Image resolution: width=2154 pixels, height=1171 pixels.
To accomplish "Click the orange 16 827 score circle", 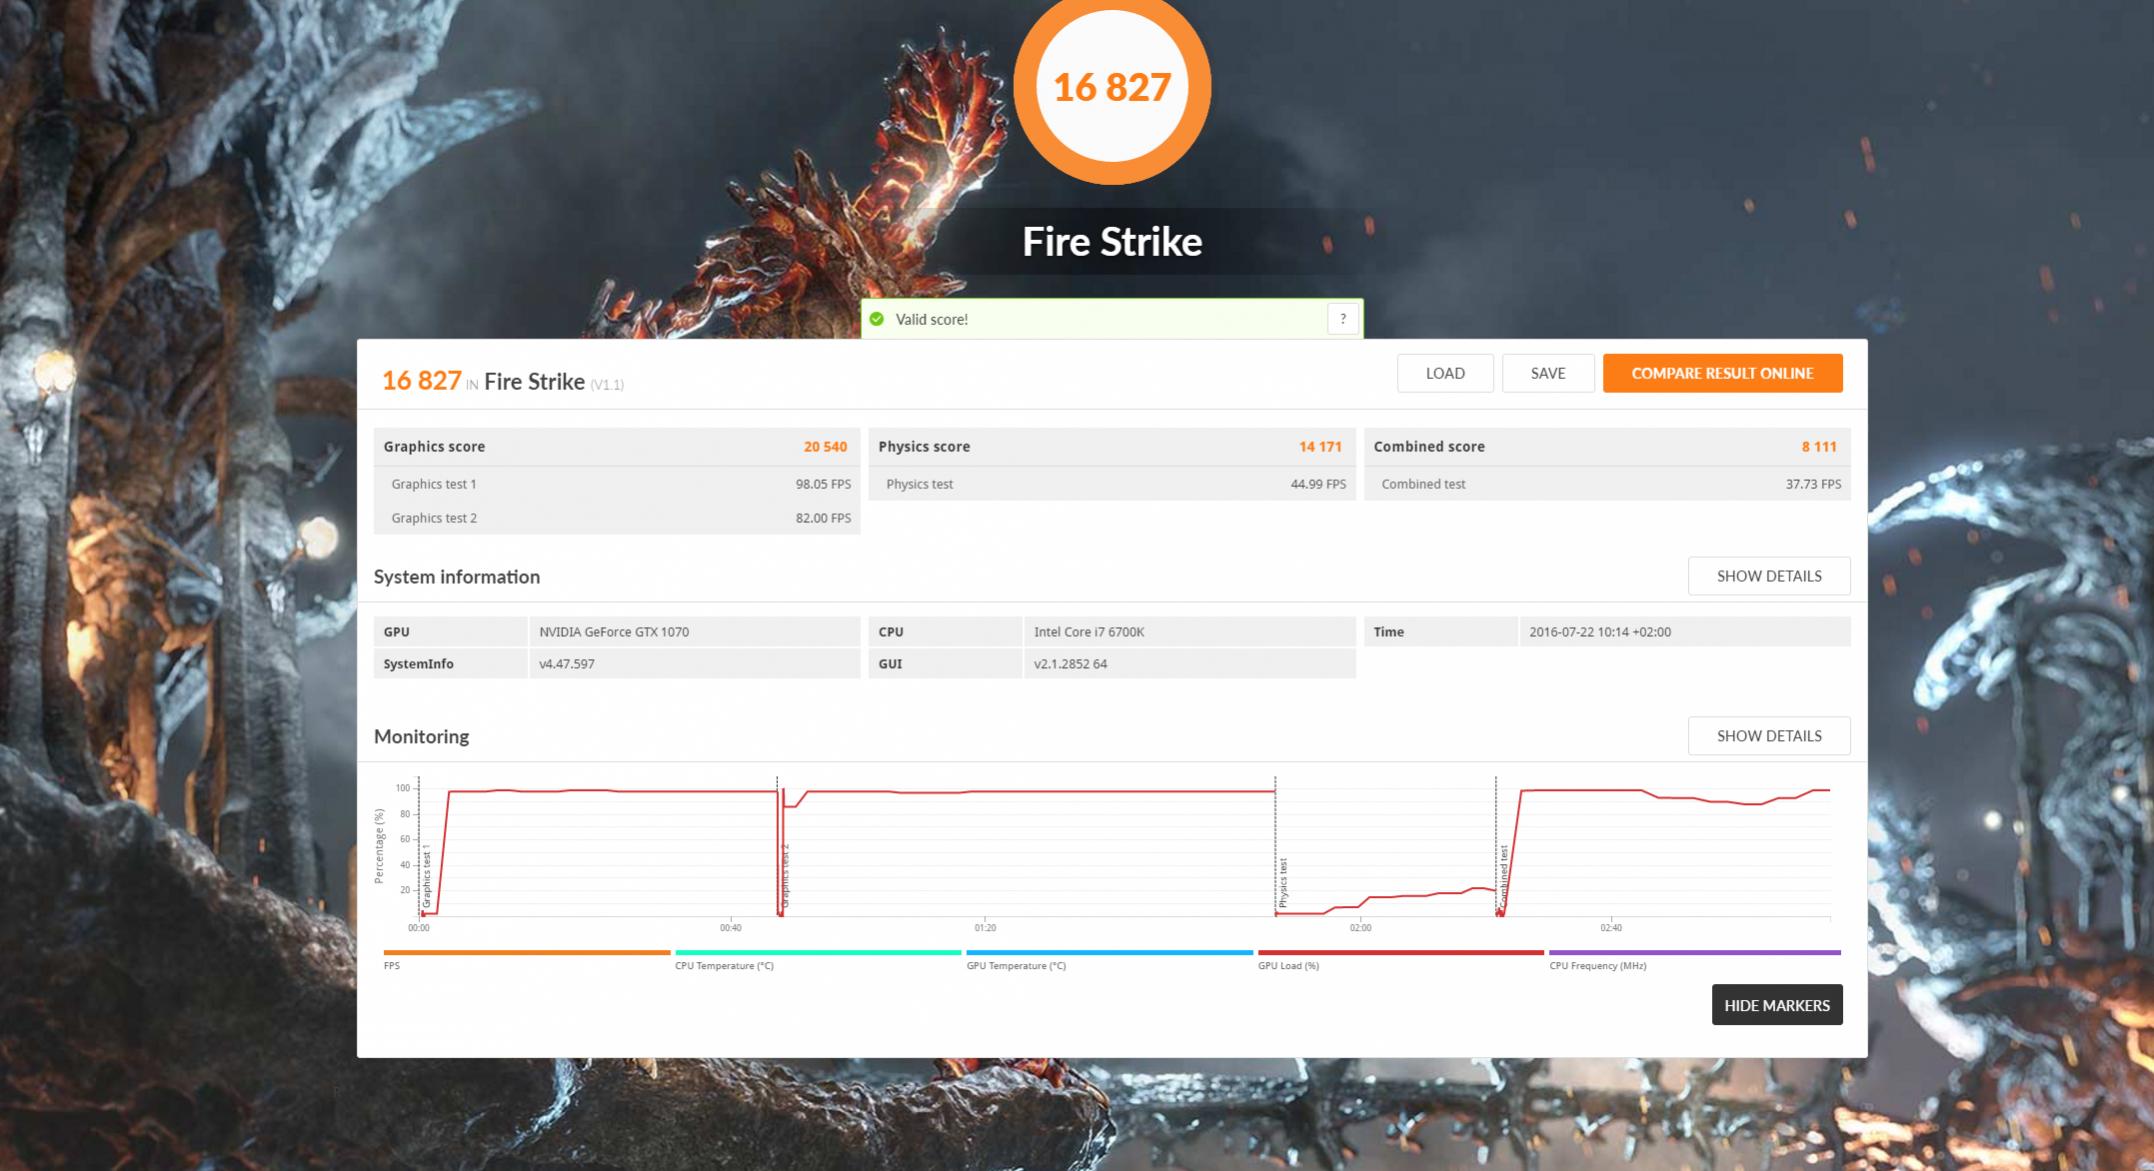I will (1111, 87).
